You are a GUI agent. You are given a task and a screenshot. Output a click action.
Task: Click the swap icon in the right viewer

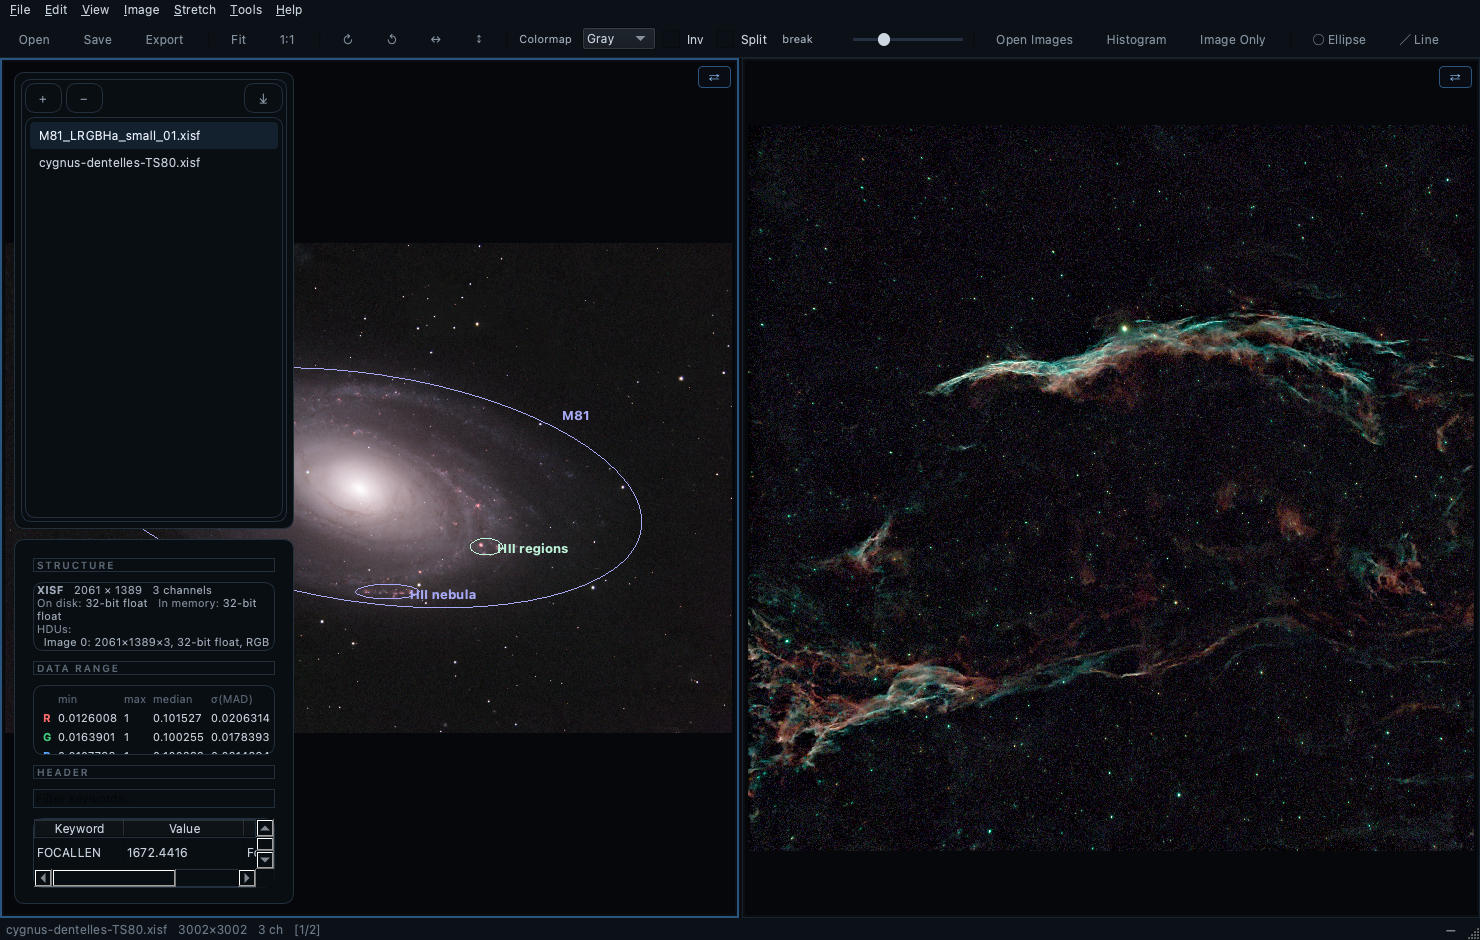[x=1455, y=77]
